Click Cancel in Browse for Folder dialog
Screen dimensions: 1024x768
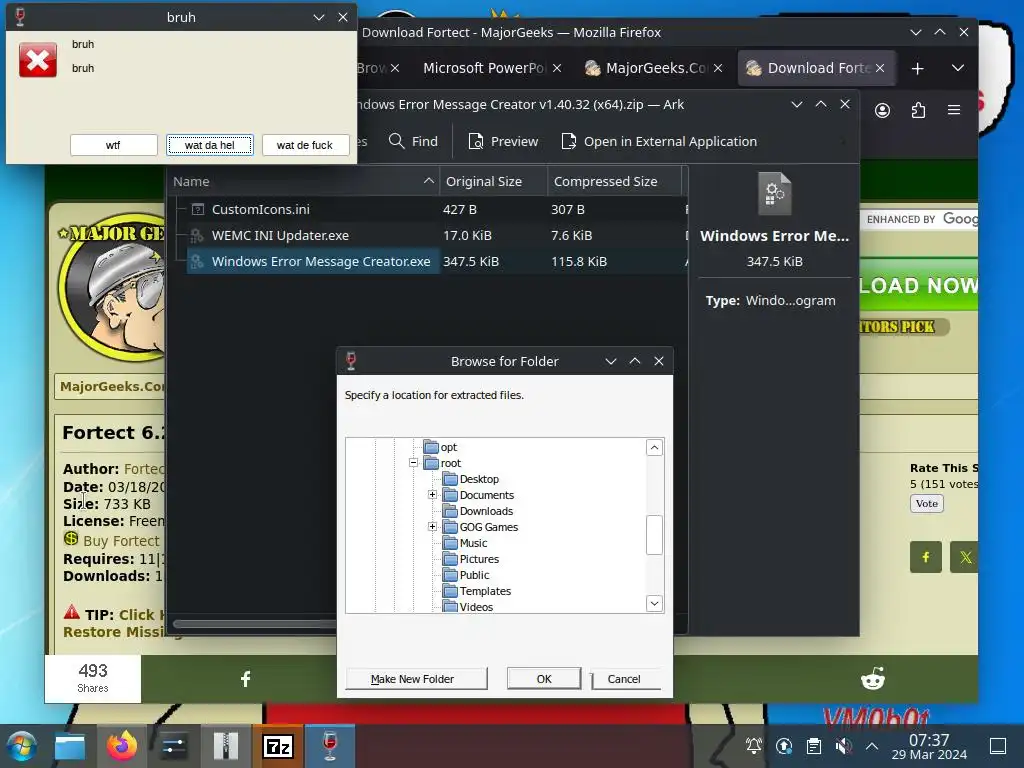point(624,679)
